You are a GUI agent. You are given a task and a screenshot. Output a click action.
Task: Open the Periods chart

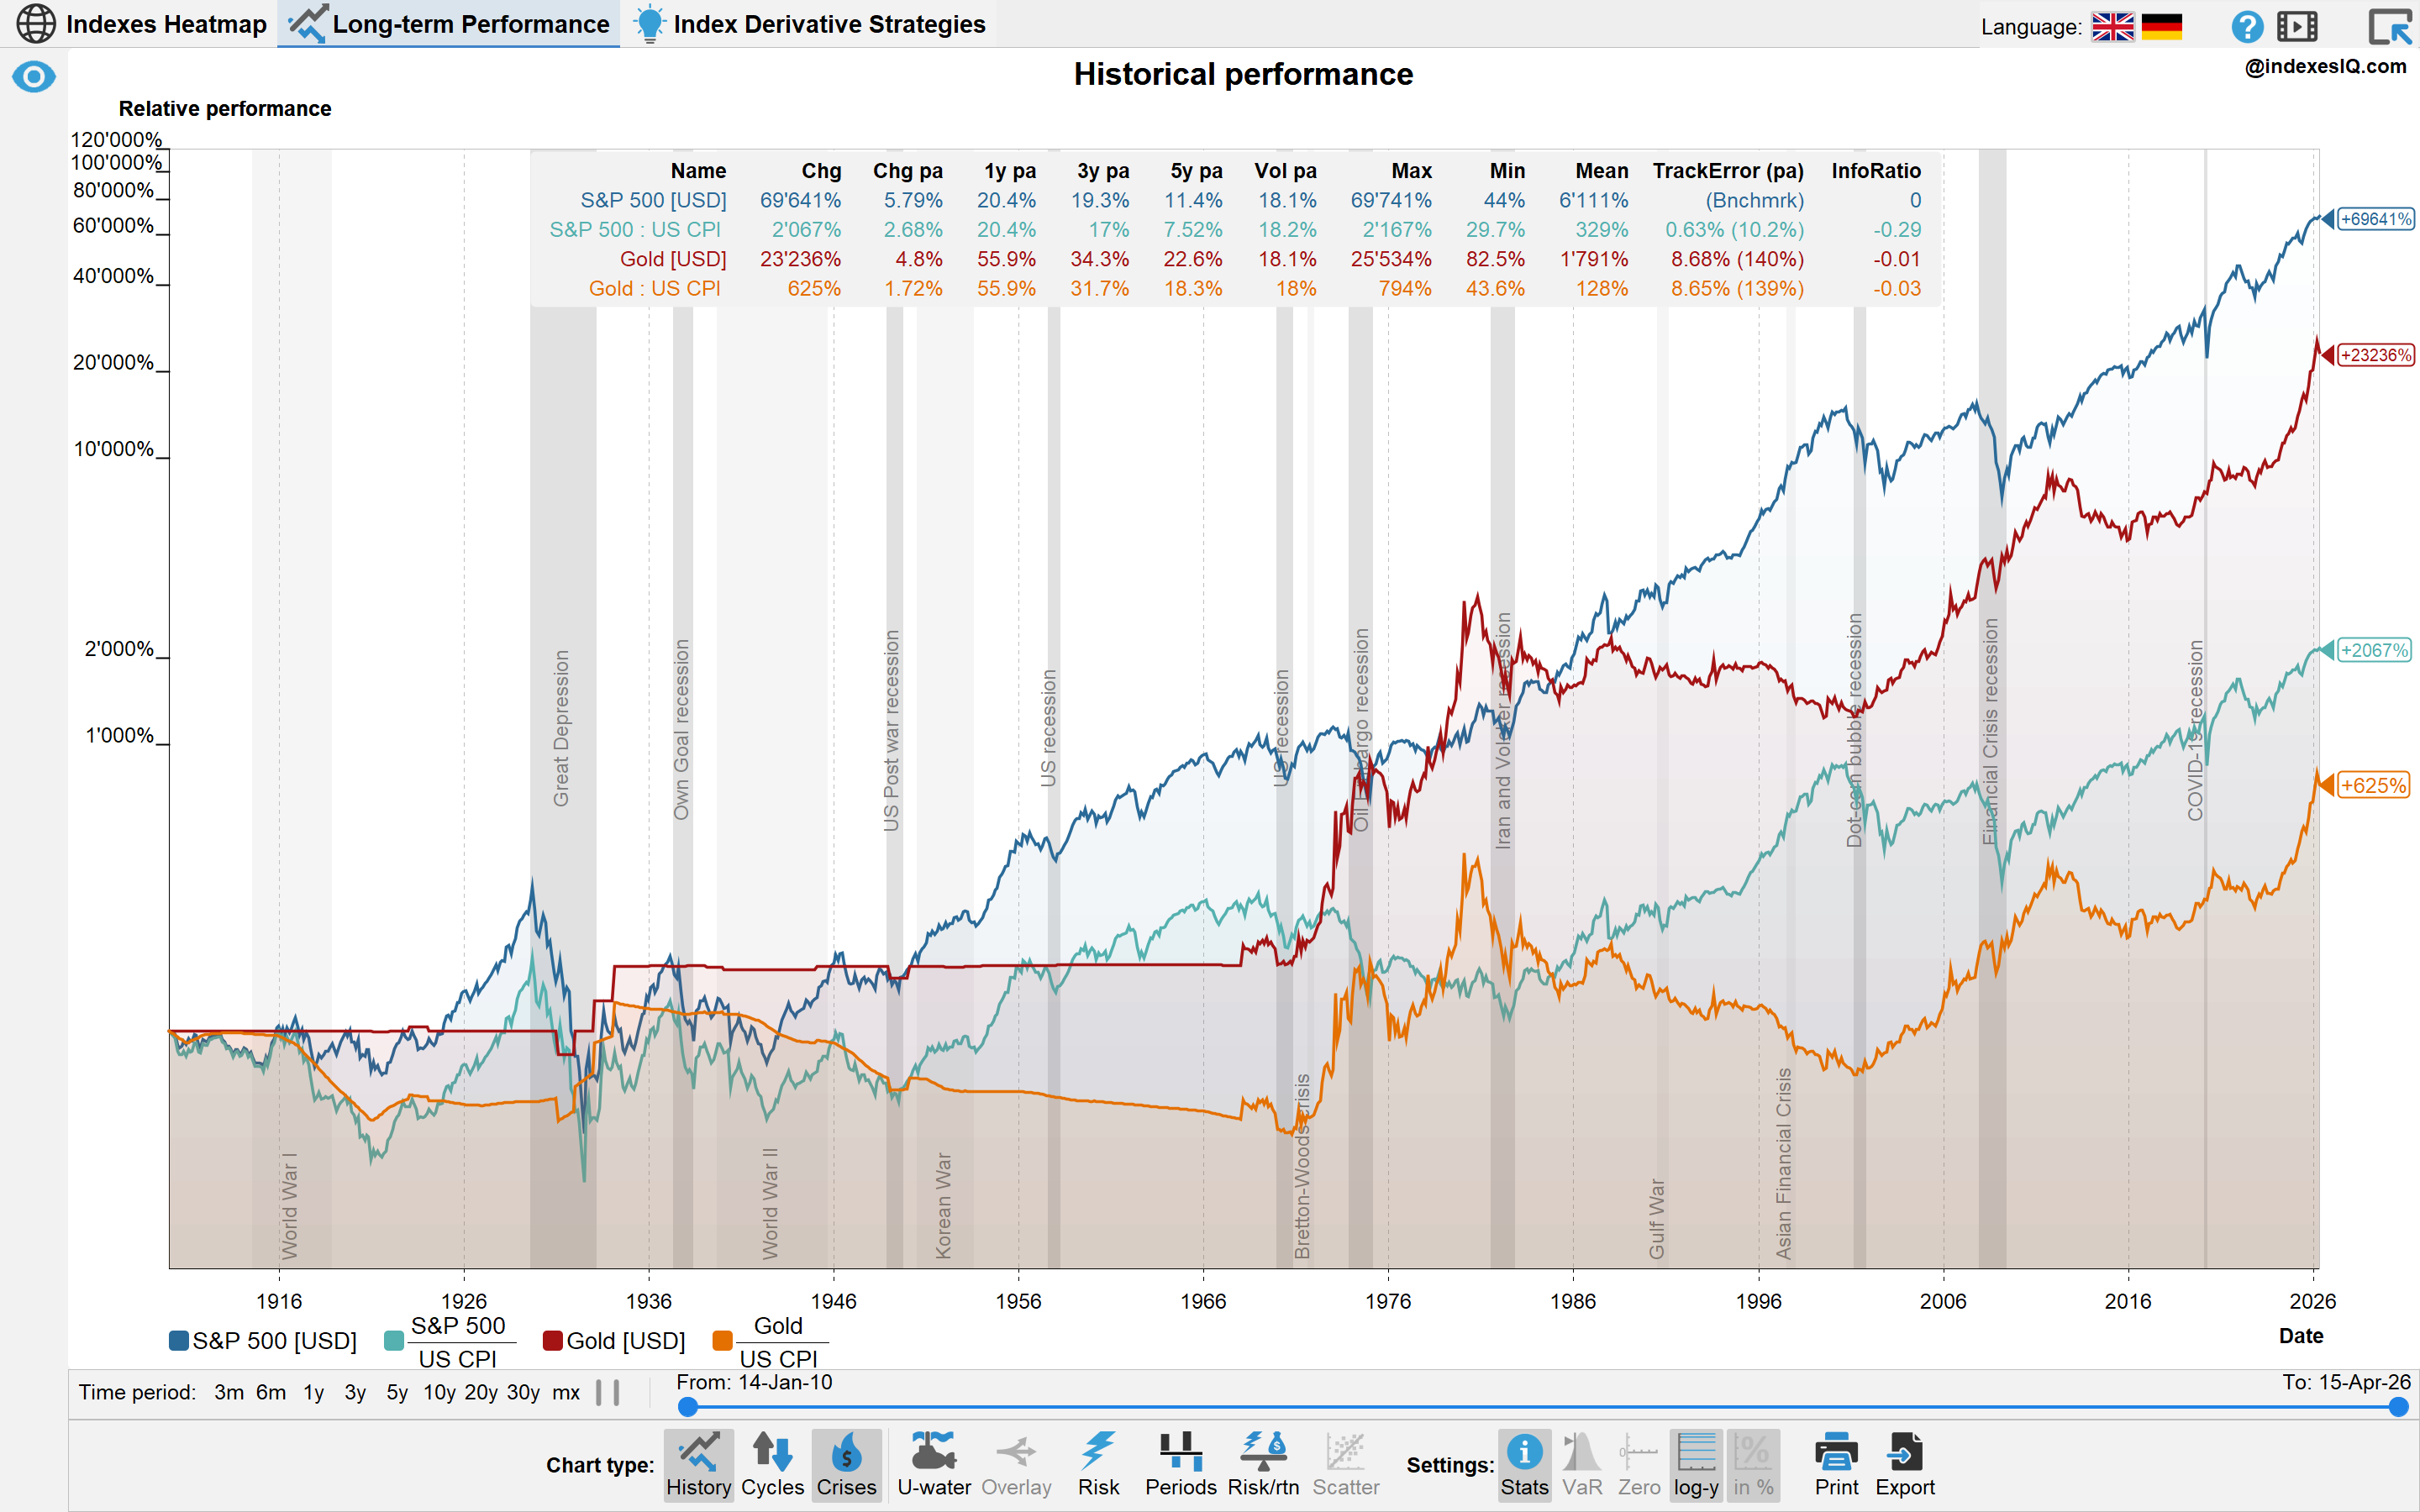[x=1181, y=1464]
